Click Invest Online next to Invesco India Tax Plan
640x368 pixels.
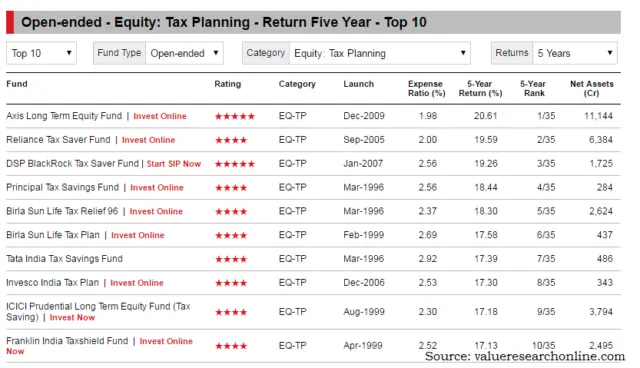click(x=137, y=283)
